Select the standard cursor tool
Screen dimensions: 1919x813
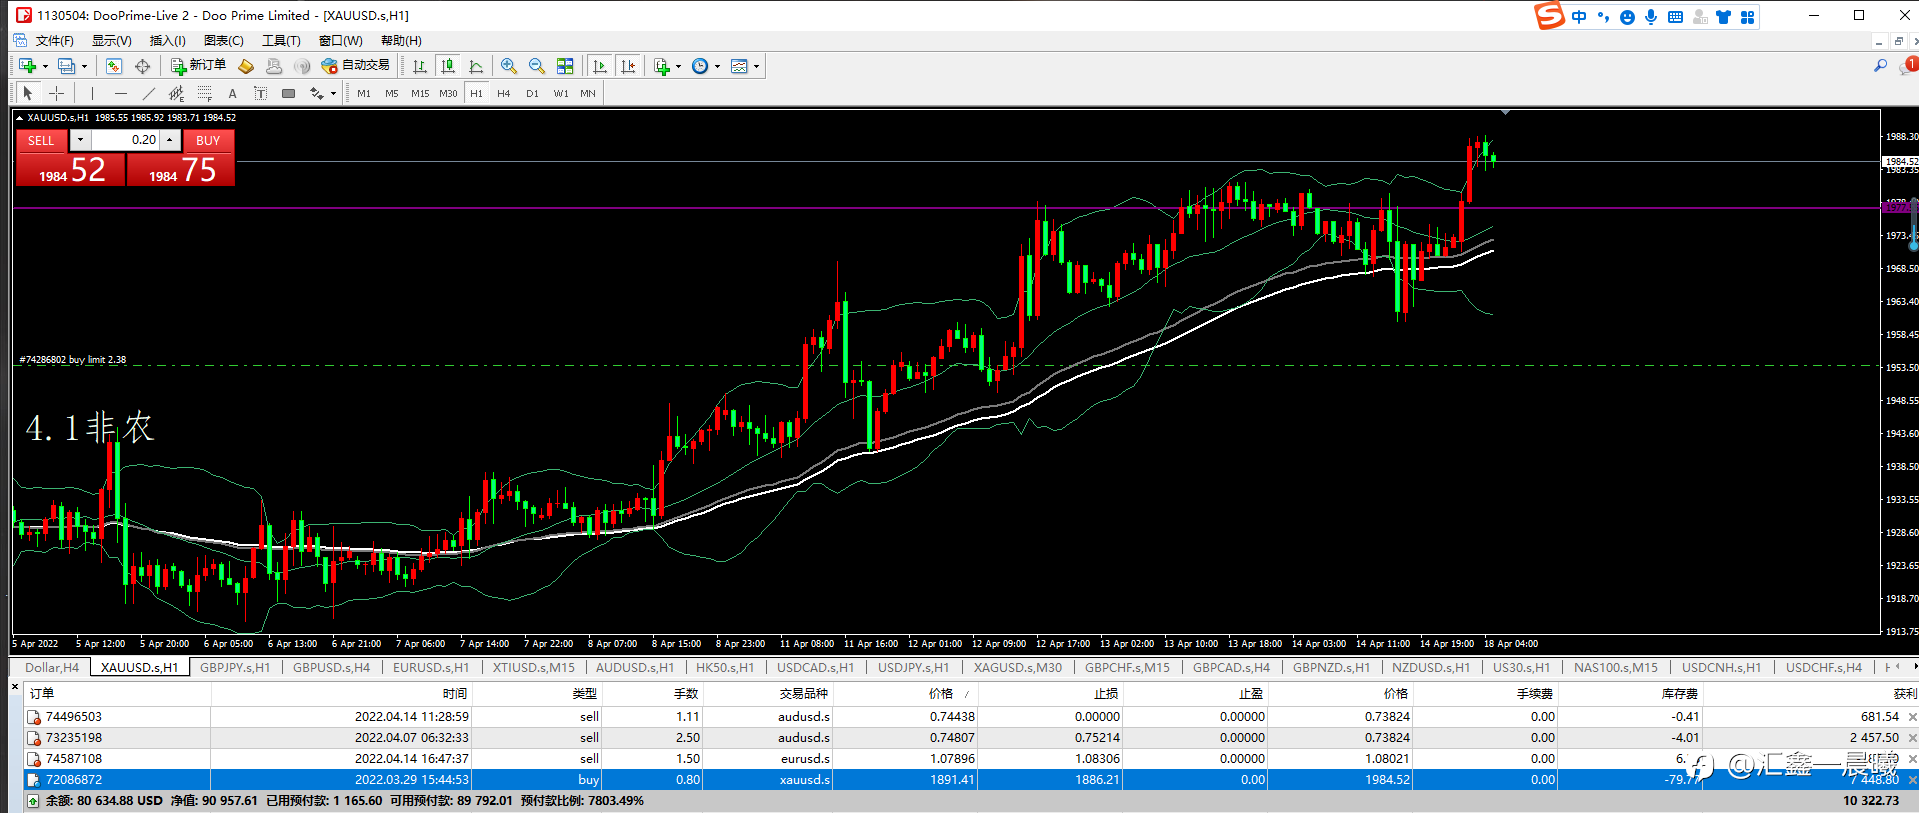coord(28,93)
